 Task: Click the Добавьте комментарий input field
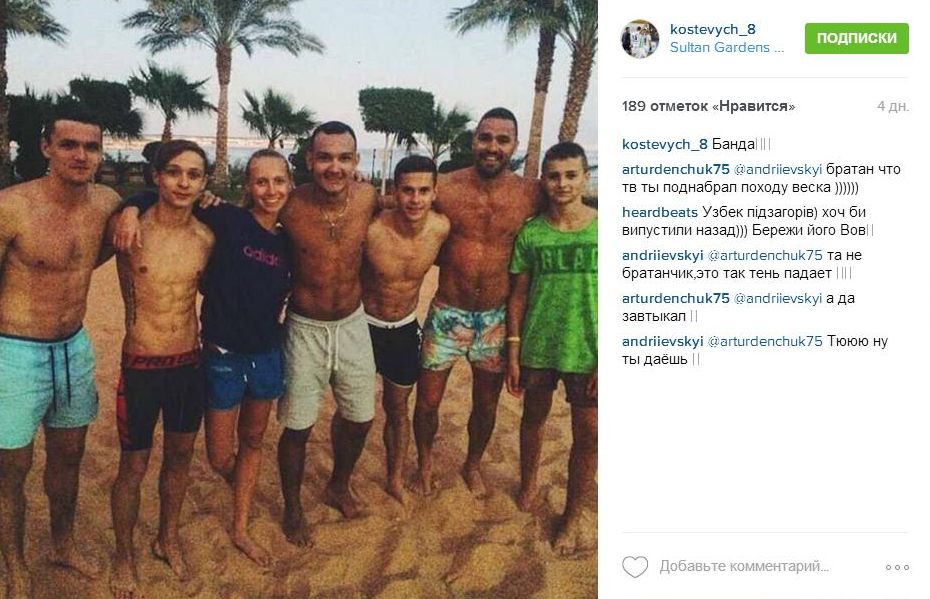[744, 566]
